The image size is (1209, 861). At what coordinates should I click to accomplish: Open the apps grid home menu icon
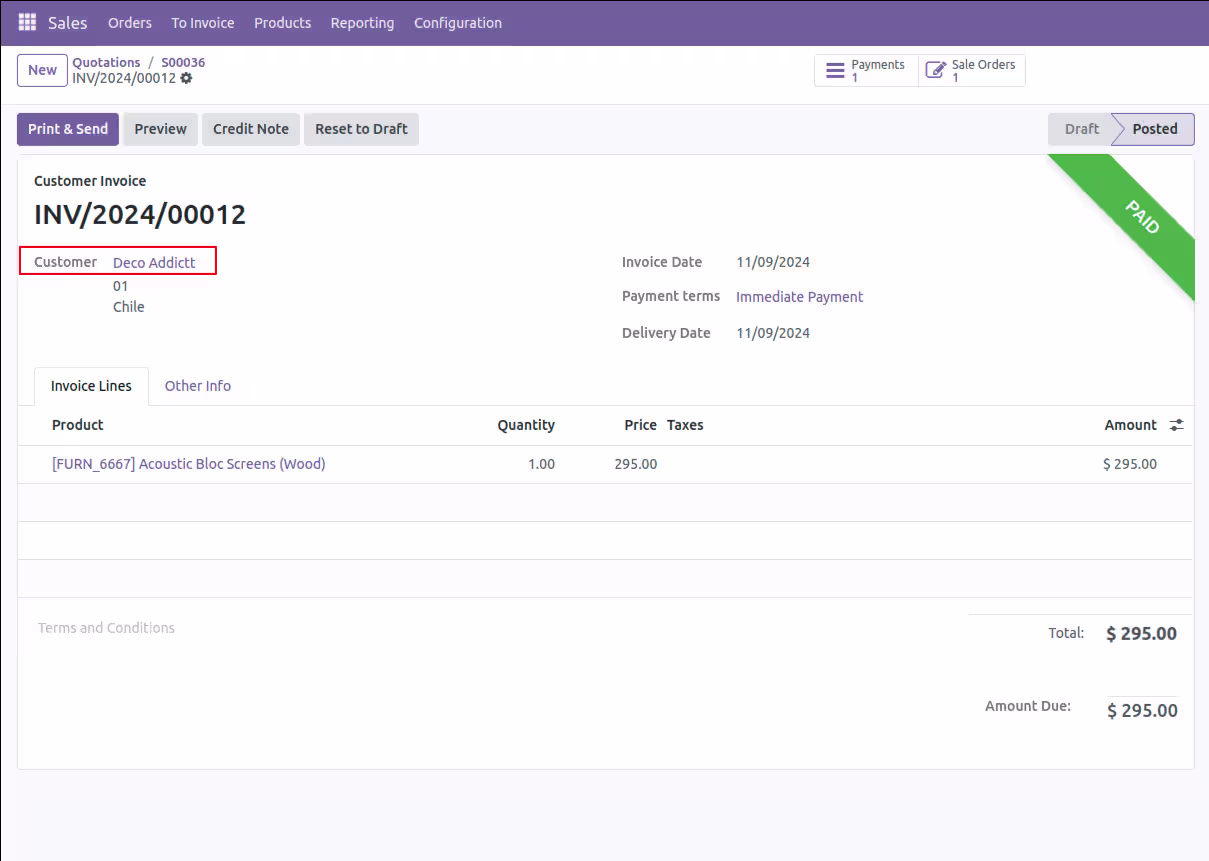27,22
